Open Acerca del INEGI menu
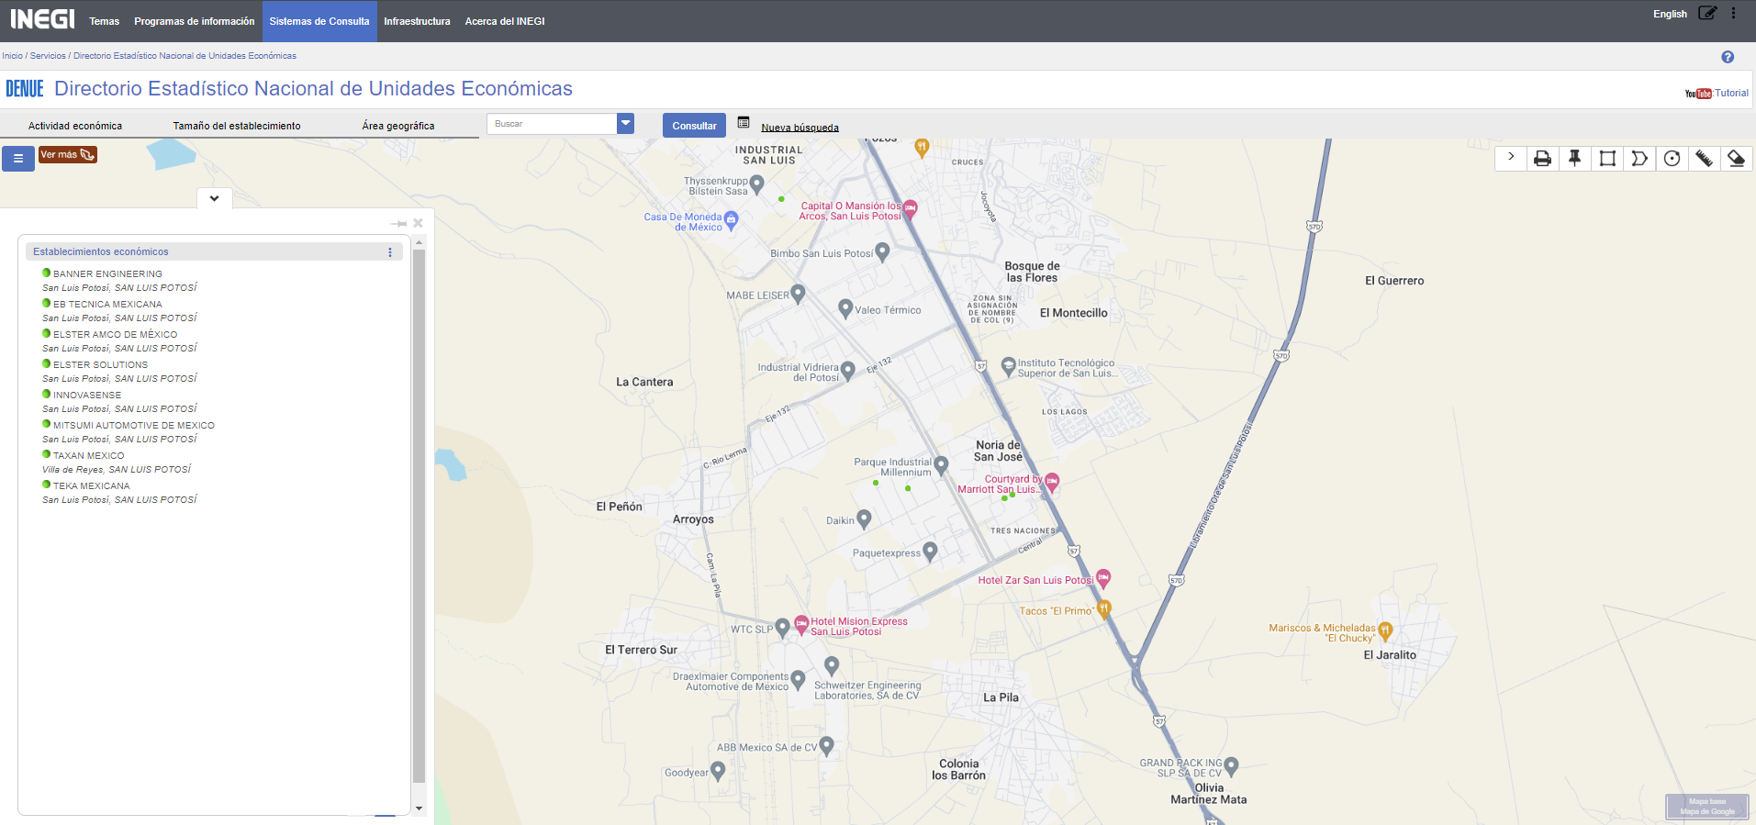Viewport: 1756px width, 825px height. click(x=505, y=21)
